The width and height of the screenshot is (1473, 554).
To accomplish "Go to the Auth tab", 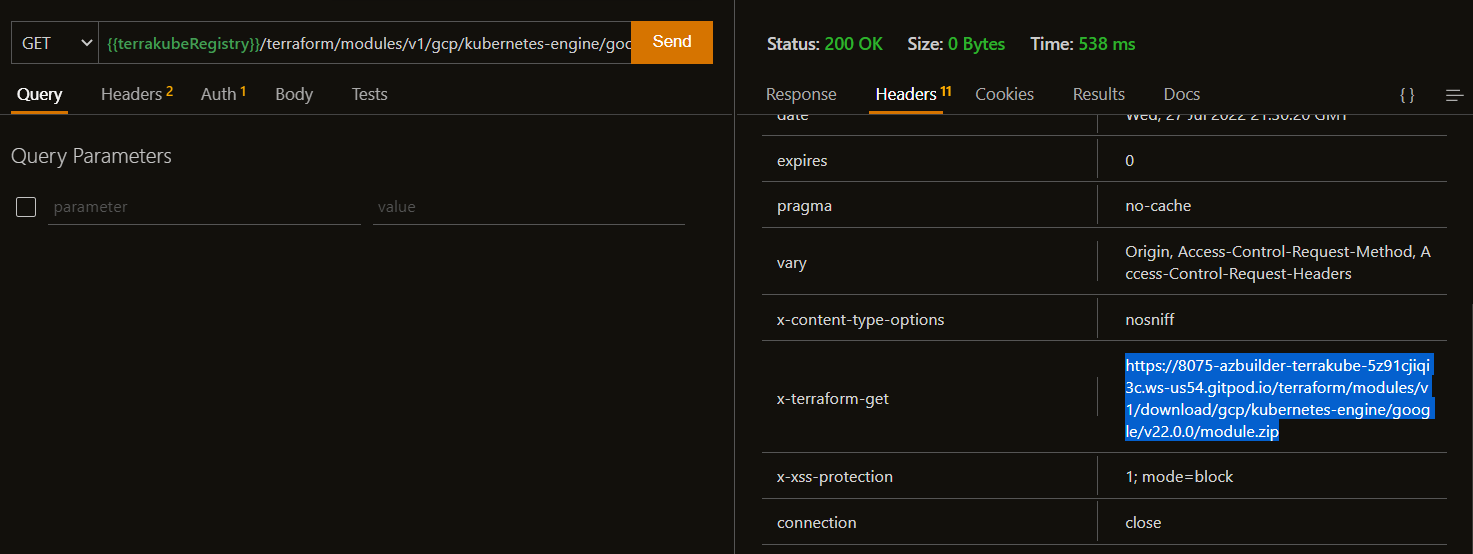I will tap(222, 95).
